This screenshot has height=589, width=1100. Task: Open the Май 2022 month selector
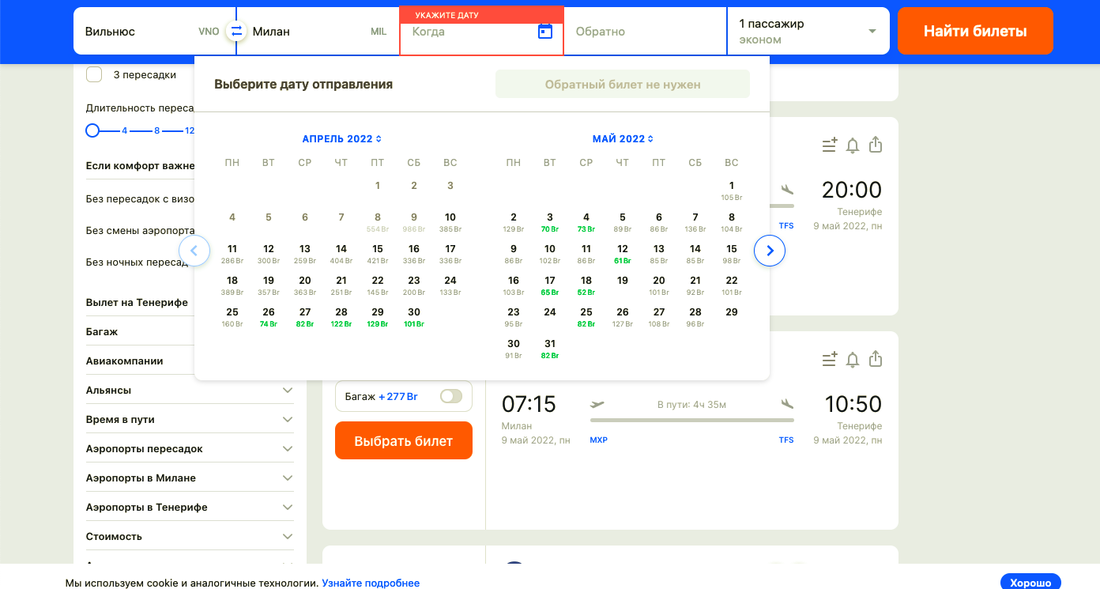click(623, 139)
